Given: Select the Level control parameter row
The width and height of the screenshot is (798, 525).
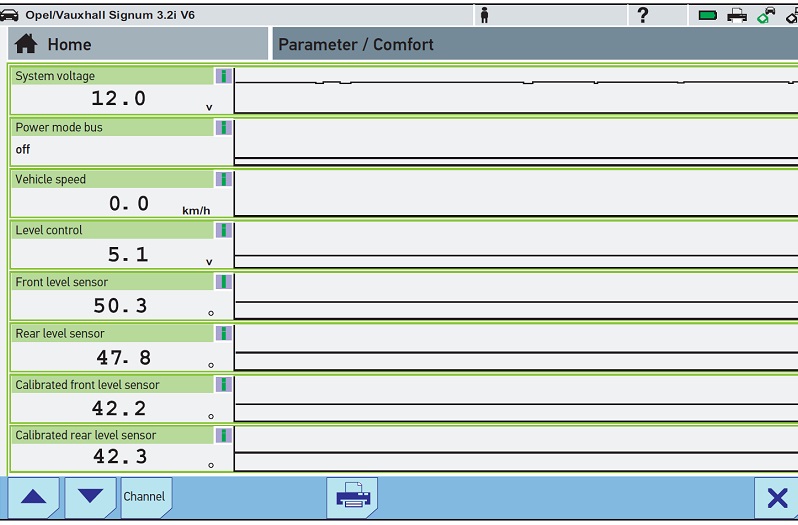Looking at the screenshot, I should click(x=120, y=244).
